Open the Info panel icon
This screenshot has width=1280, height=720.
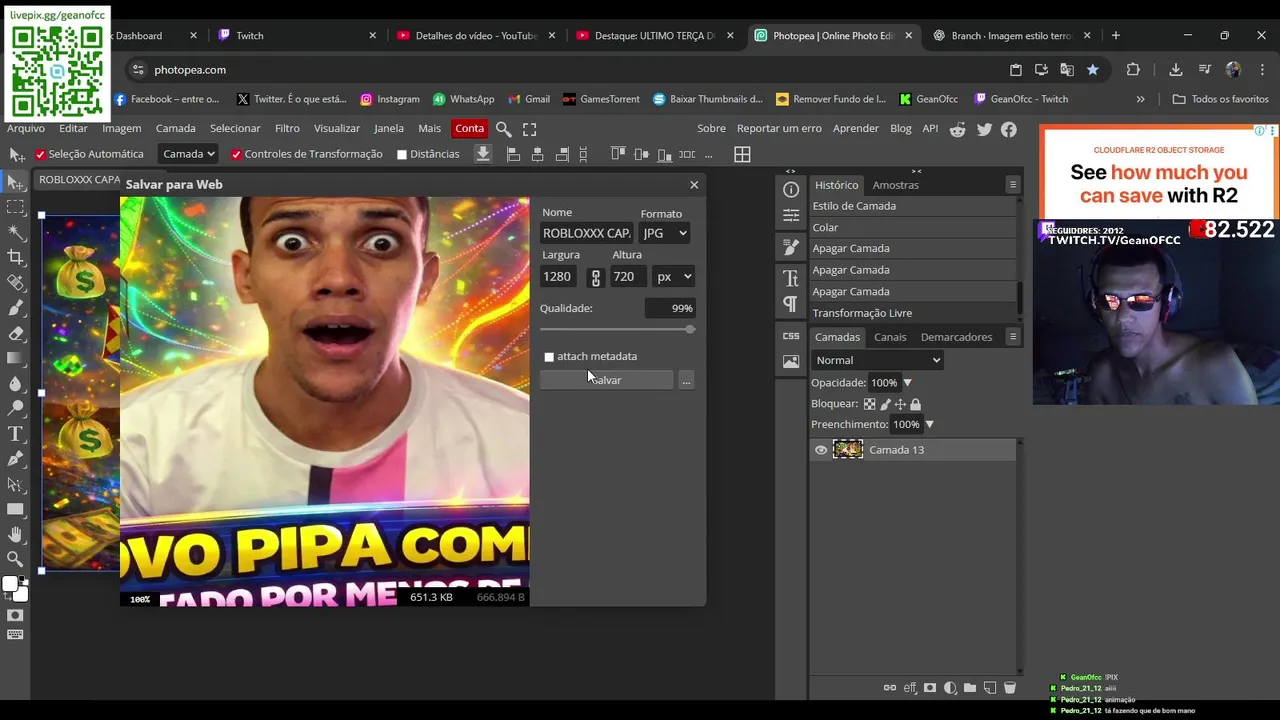[x=791, y=190]
